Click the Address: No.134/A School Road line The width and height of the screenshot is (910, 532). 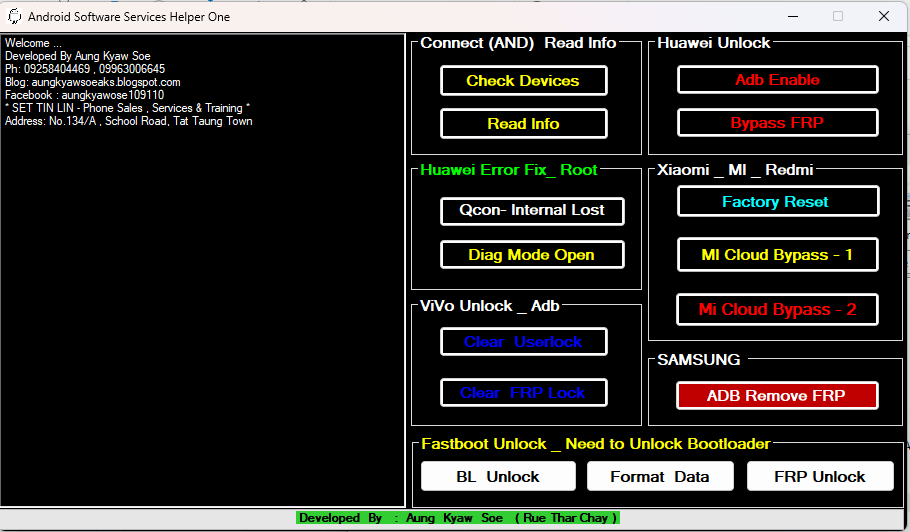click(x=128, y=121)
